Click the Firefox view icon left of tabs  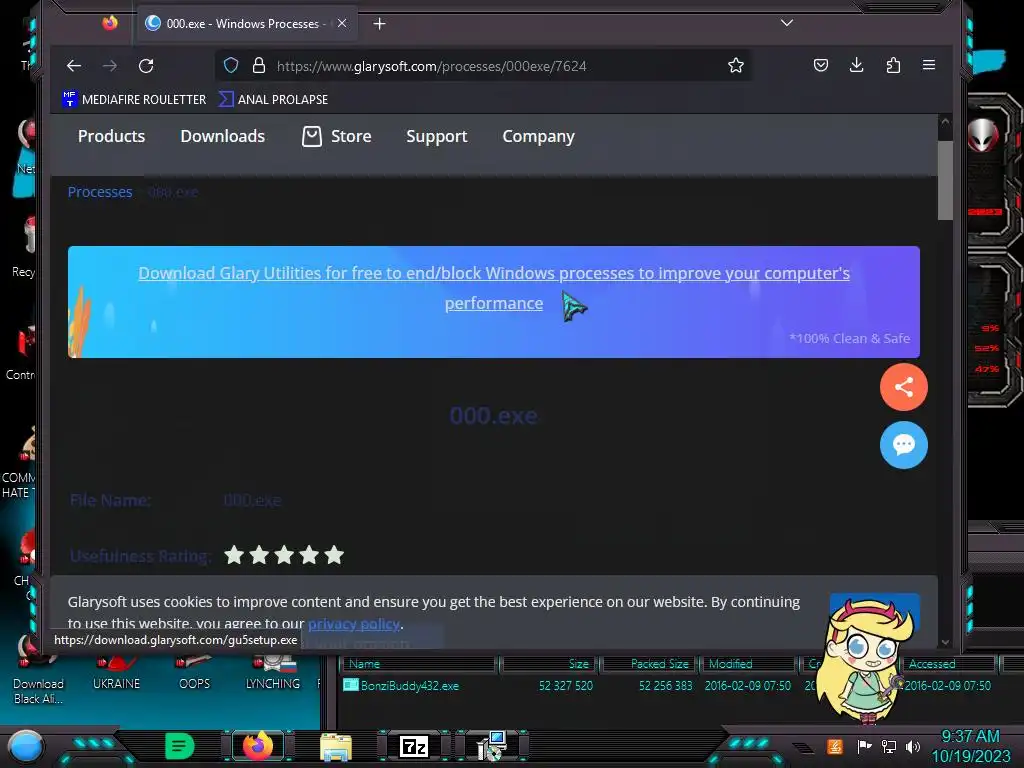click(x=110, y=24)
